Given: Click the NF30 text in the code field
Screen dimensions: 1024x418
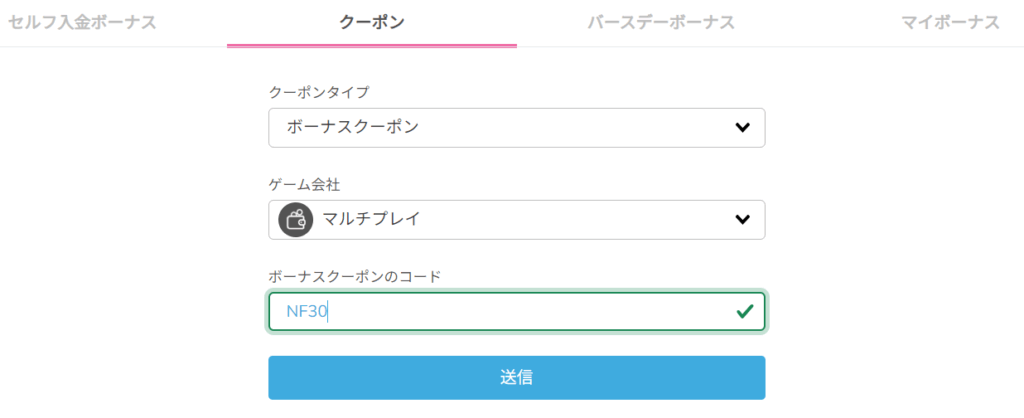Looking at the screenshot, I should (x=306, y=311).
